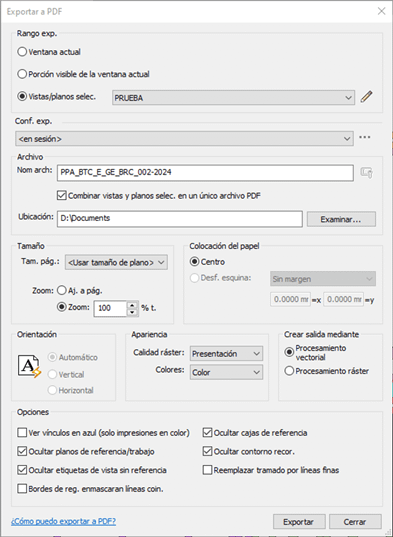Screen dimensions: 393x537
Task: Expand the <en sesión> export configuration dropdown
Action: 184,139
